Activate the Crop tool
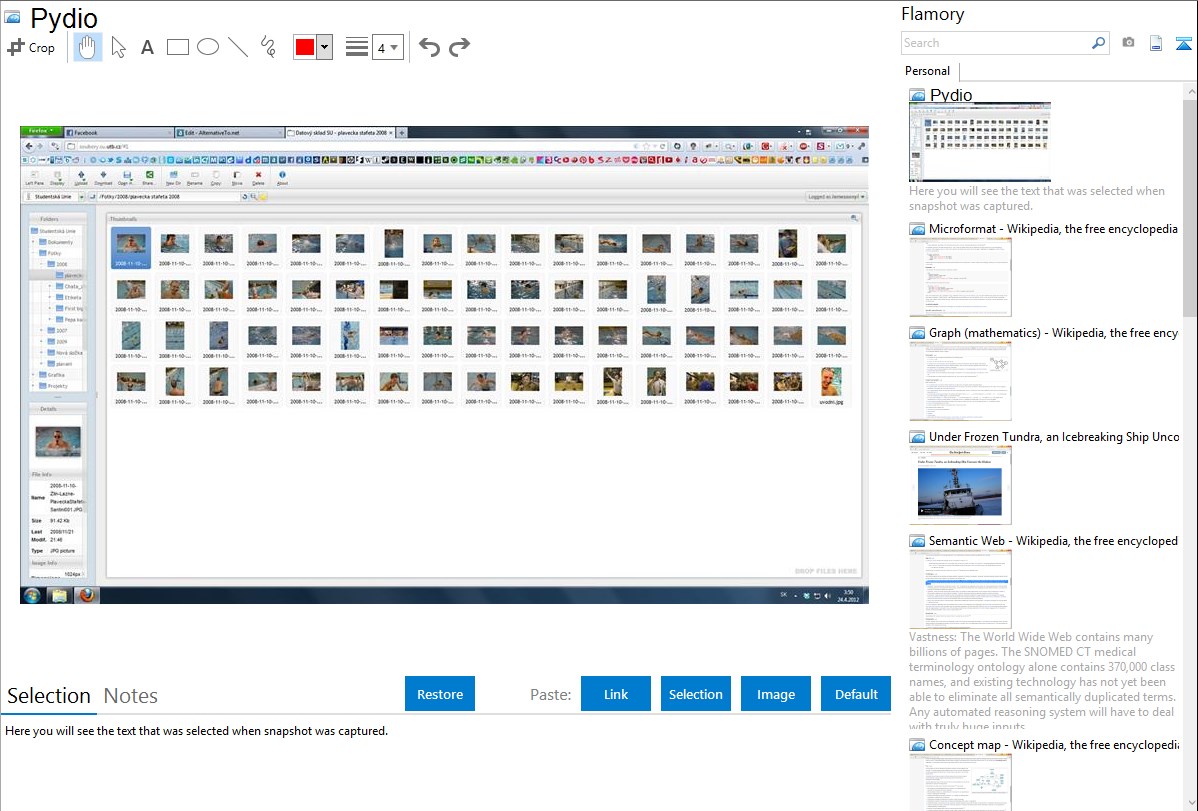 pyautogui.click(x=31, y=47)
